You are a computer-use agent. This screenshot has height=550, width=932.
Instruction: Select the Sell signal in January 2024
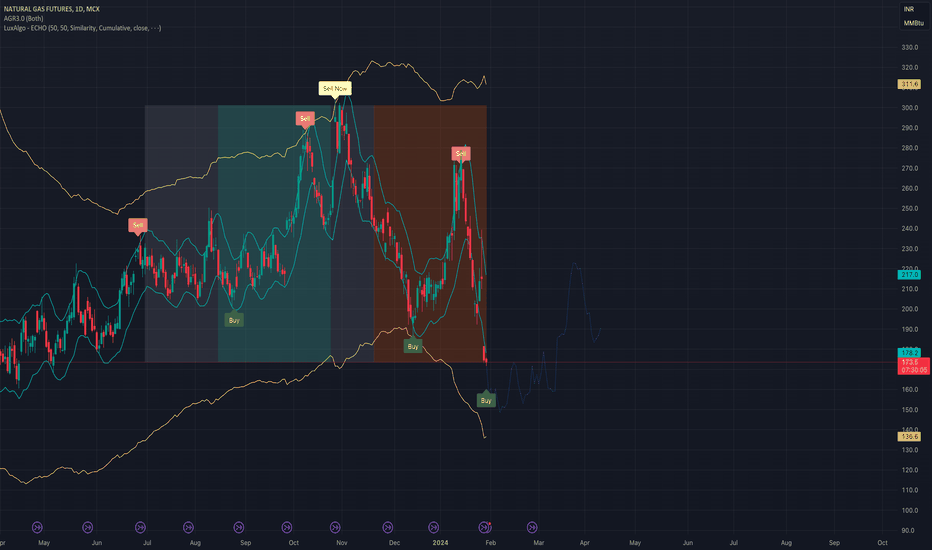pyautogui.click(x=461, y=154)
